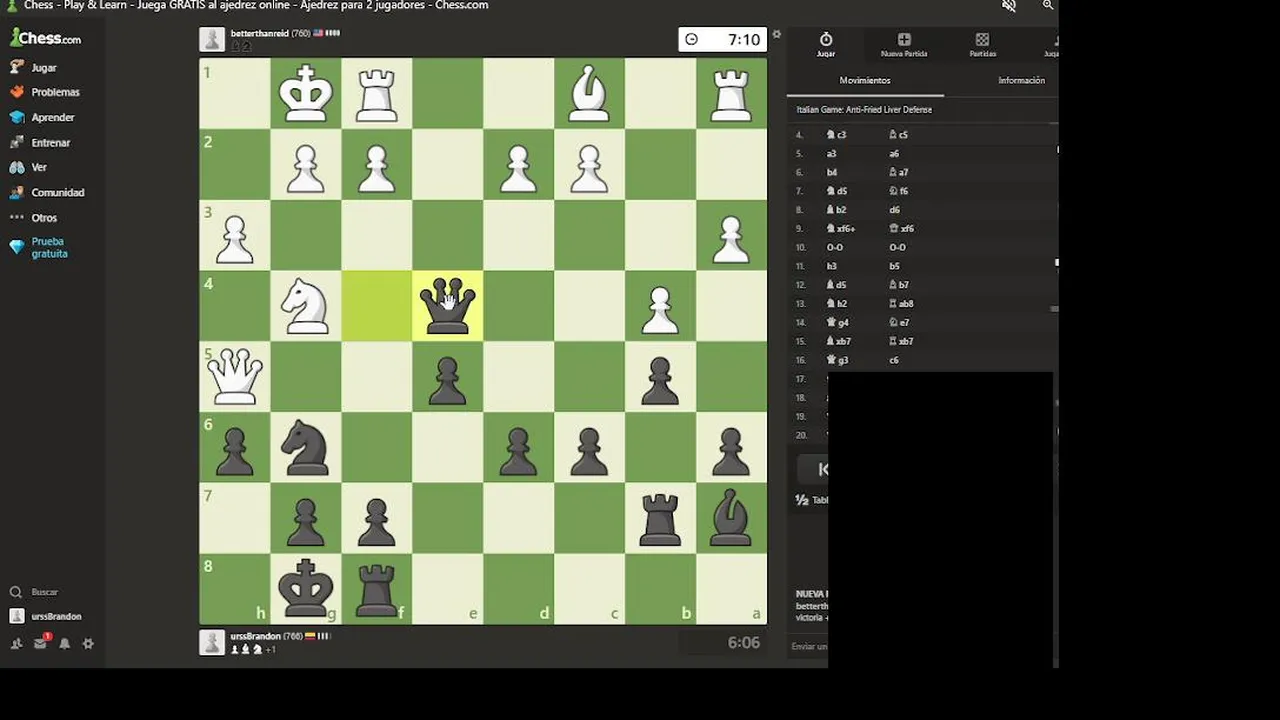Image resolution: width=1280 pixels, height=720 pixels.
Task: Select the Partidas tab
Action: (x=982, y=45)
